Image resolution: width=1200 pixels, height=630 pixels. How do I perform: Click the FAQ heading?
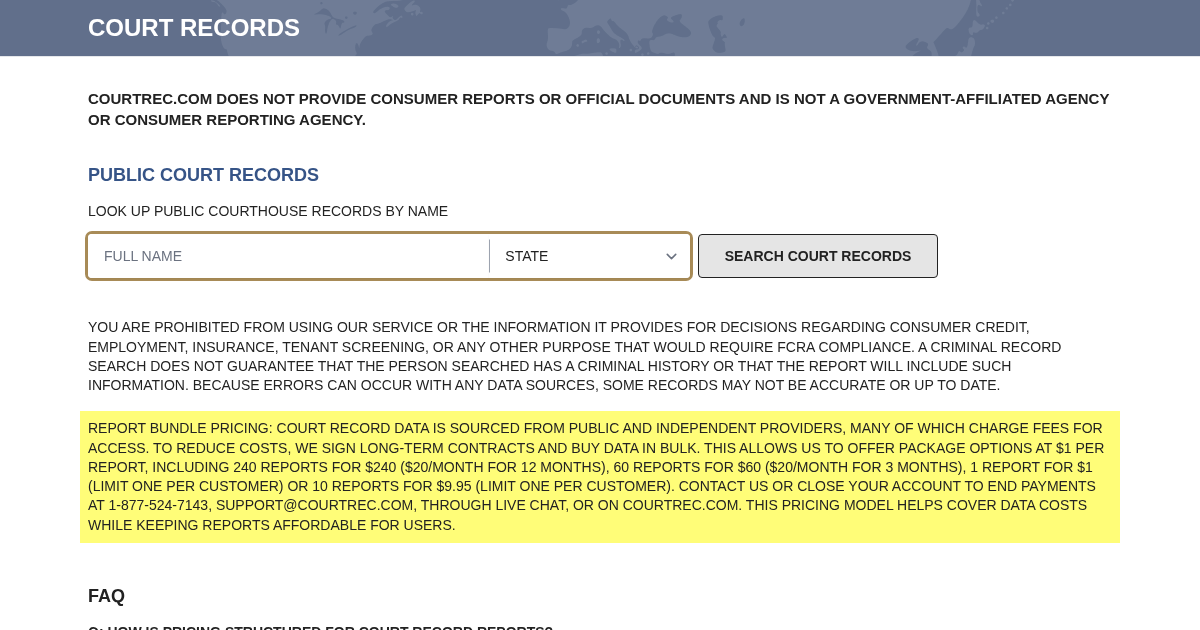point(106,596)
